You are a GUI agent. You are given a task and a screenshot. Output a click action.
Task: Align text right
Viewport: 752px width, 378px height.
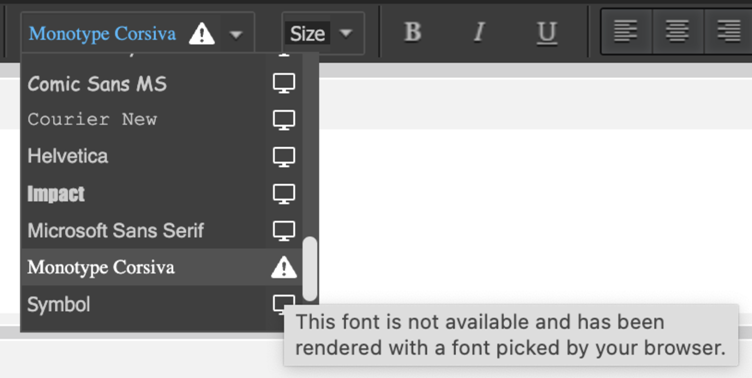[x=728, y=32]
